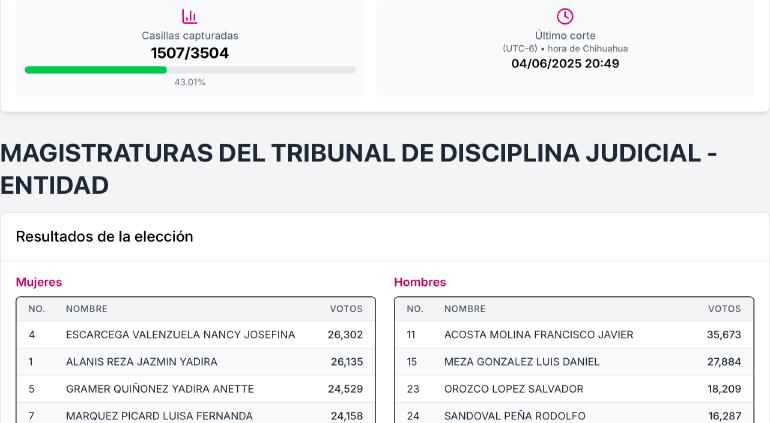Viewport: 770px width, 423px height.
Task: Select the MEZA GONZALEZ LUIS DANIEL row
Action: pos(521,362)
